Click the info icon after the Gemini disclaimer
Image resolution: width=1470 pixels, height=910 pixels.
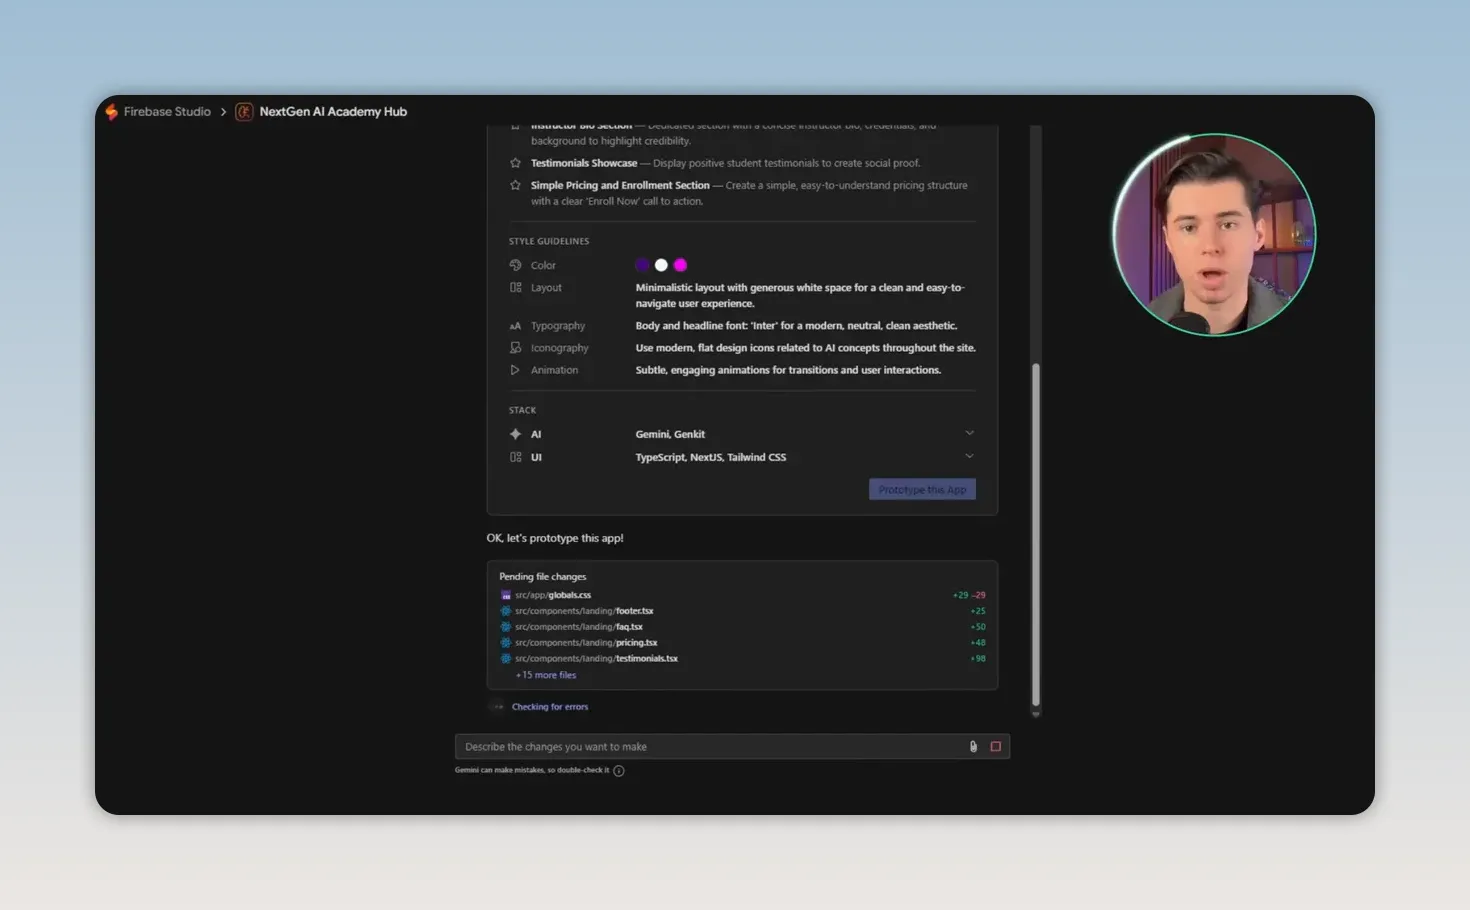point(619,771)
